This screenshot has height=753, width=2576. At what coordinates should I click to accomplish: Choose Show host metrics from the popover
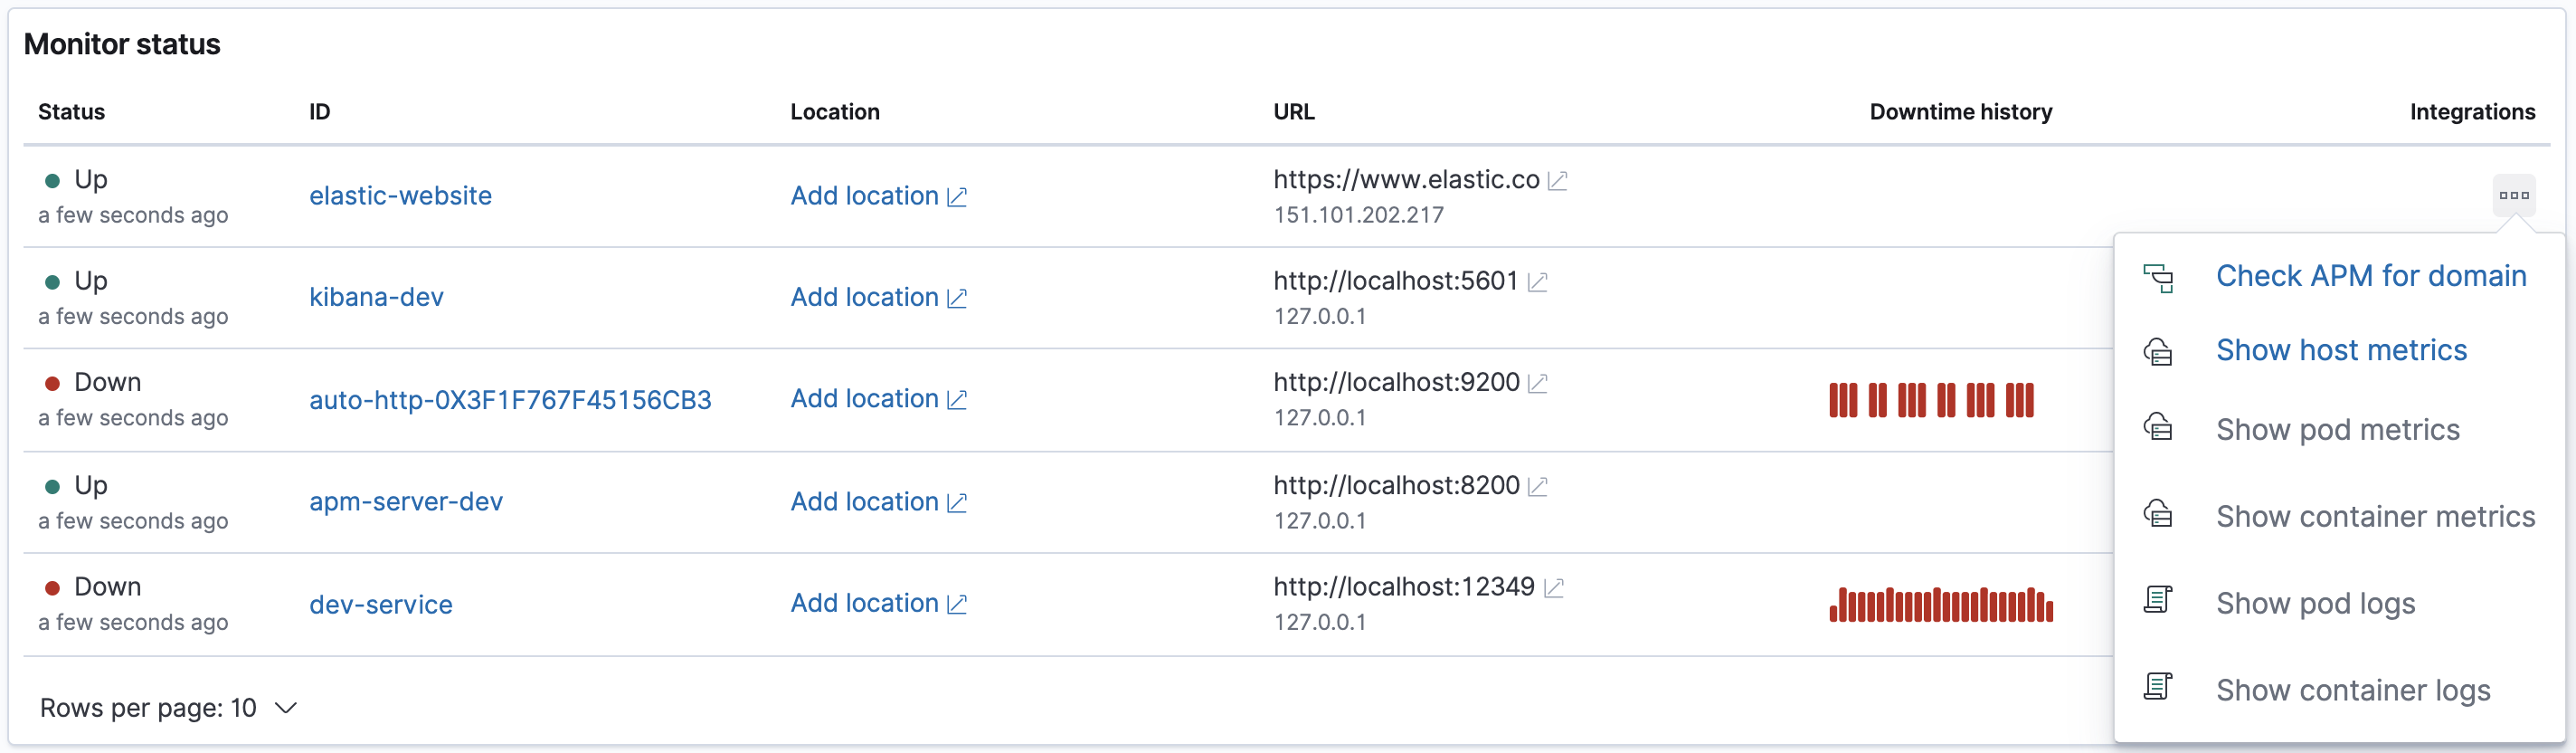[2342, 351]
